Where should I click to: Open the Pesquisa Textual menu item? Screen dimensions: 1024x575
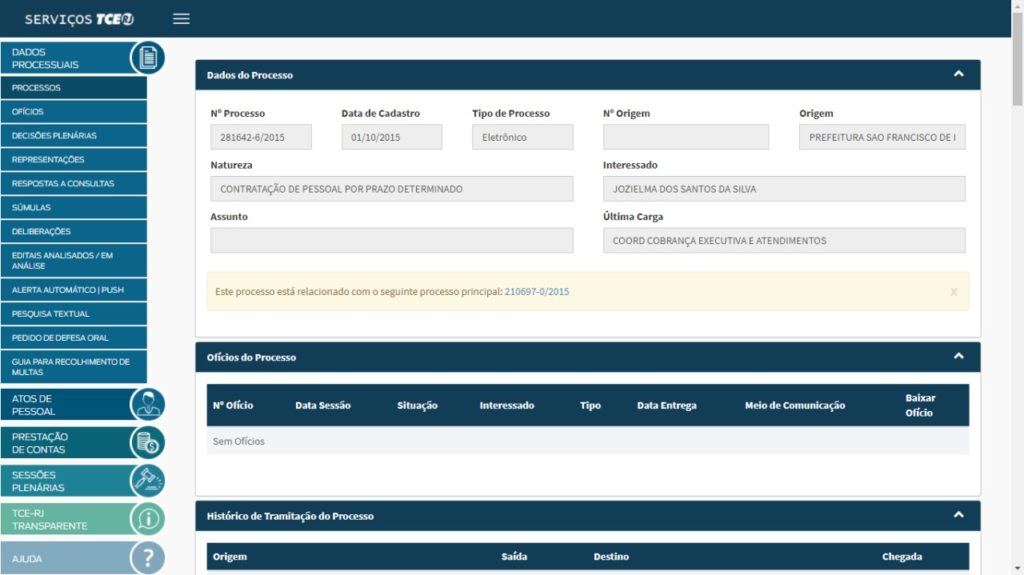[x=74, y=314]
